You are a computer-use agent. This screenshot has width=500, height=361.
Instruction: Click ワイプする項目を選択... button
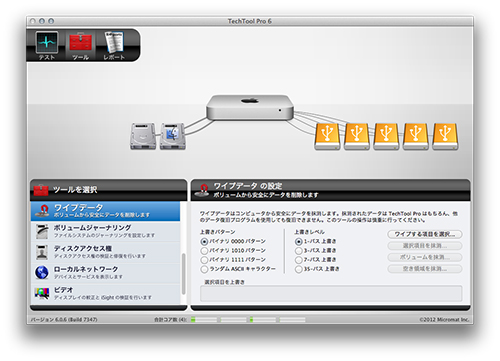point(425,234)
